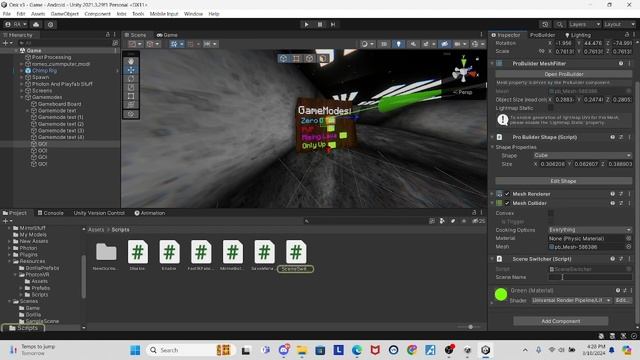Select ProBuilder object selection mode icon
Screen dimensions: 640x360
click(283, 58)
